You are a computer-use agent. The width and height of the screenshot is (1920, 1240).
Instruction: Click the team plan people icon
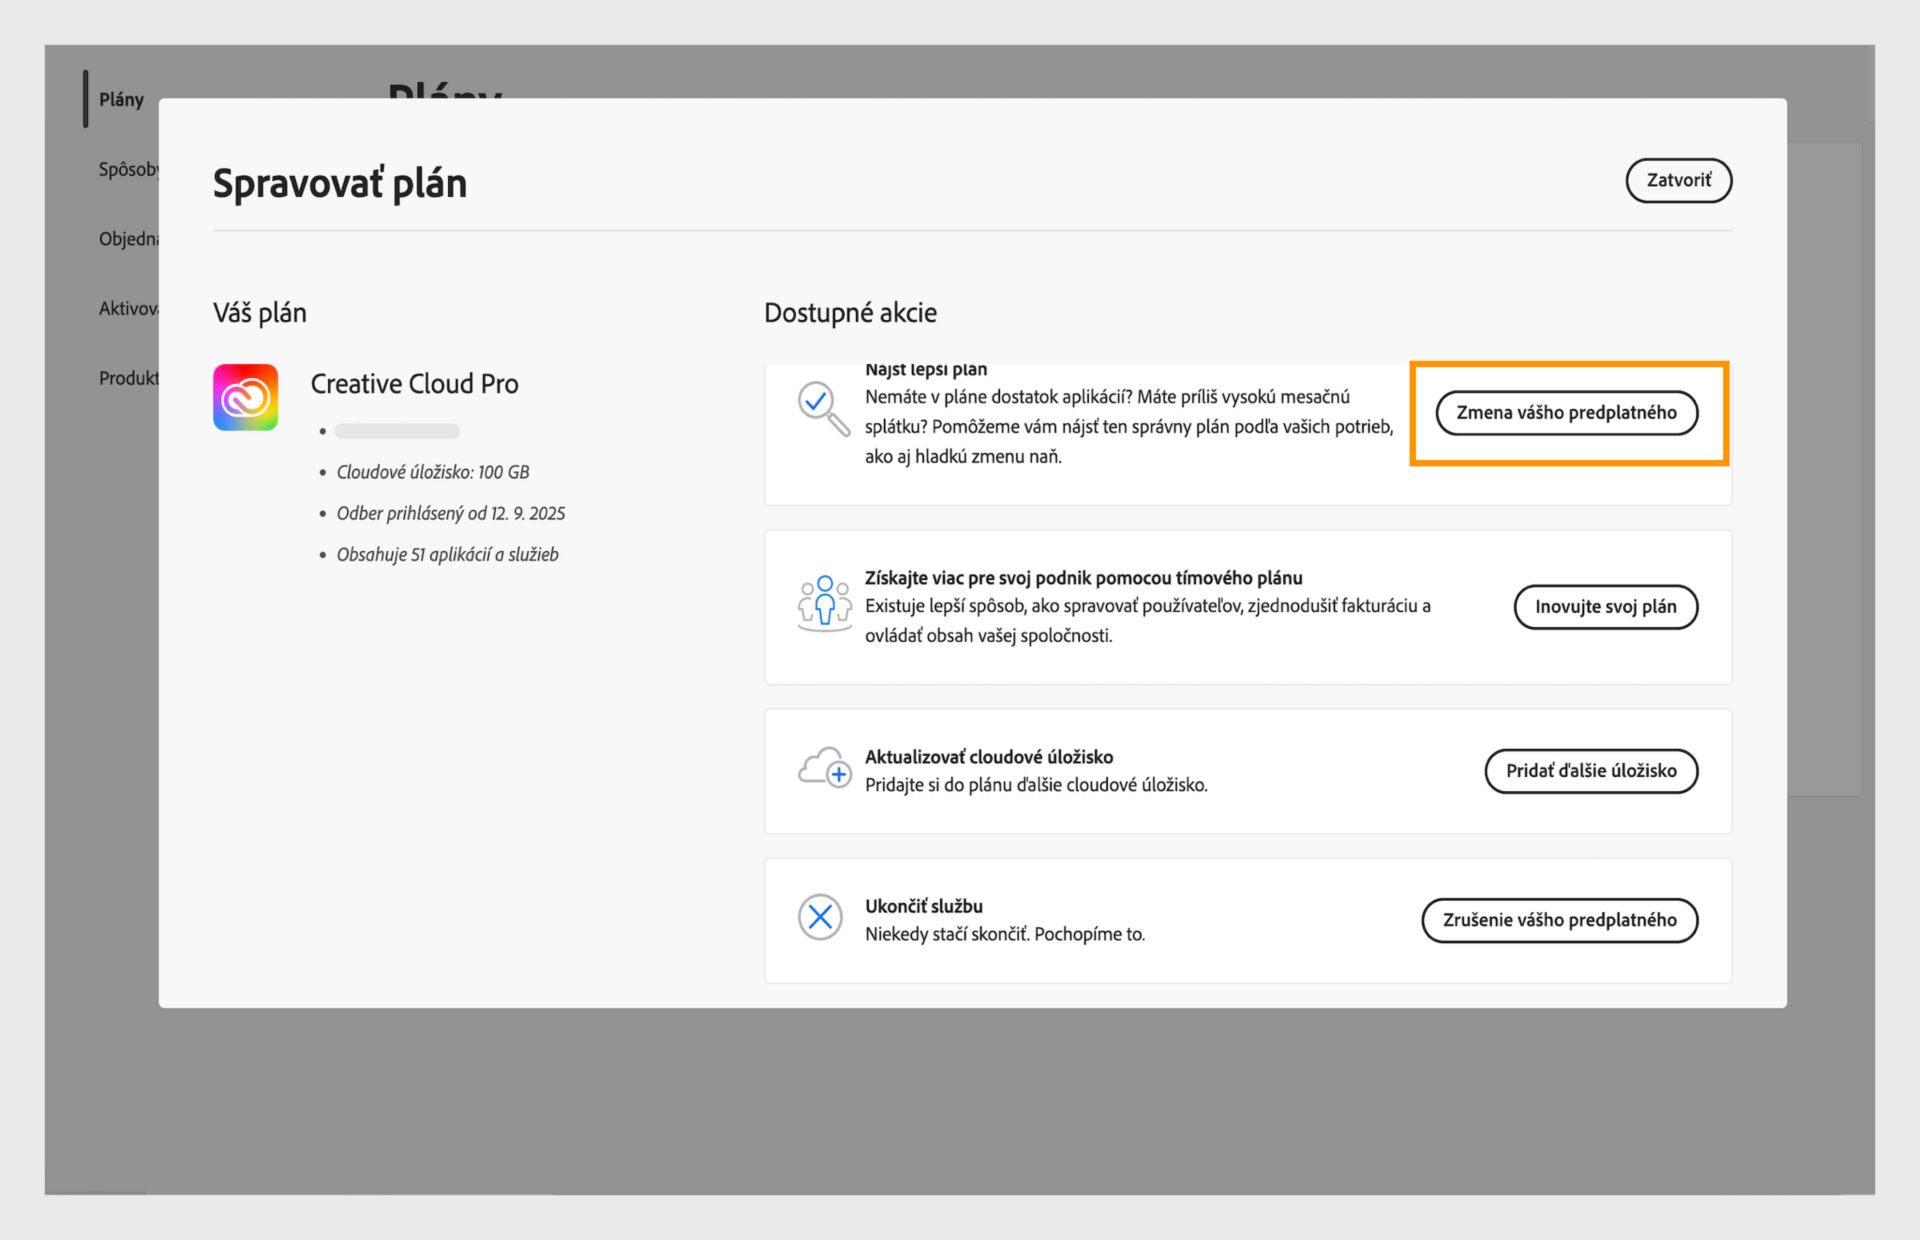[824, 602]
